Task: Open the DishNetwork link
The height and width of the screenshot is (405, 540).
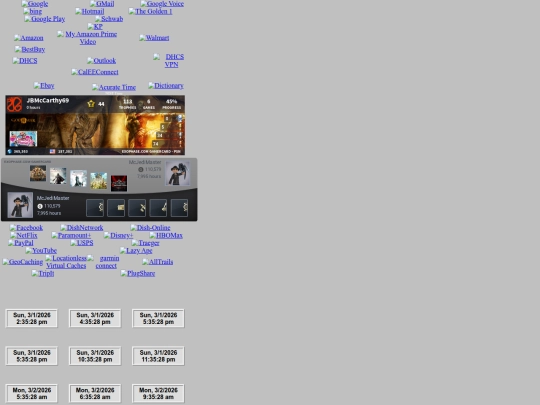Action: (82, 228)
